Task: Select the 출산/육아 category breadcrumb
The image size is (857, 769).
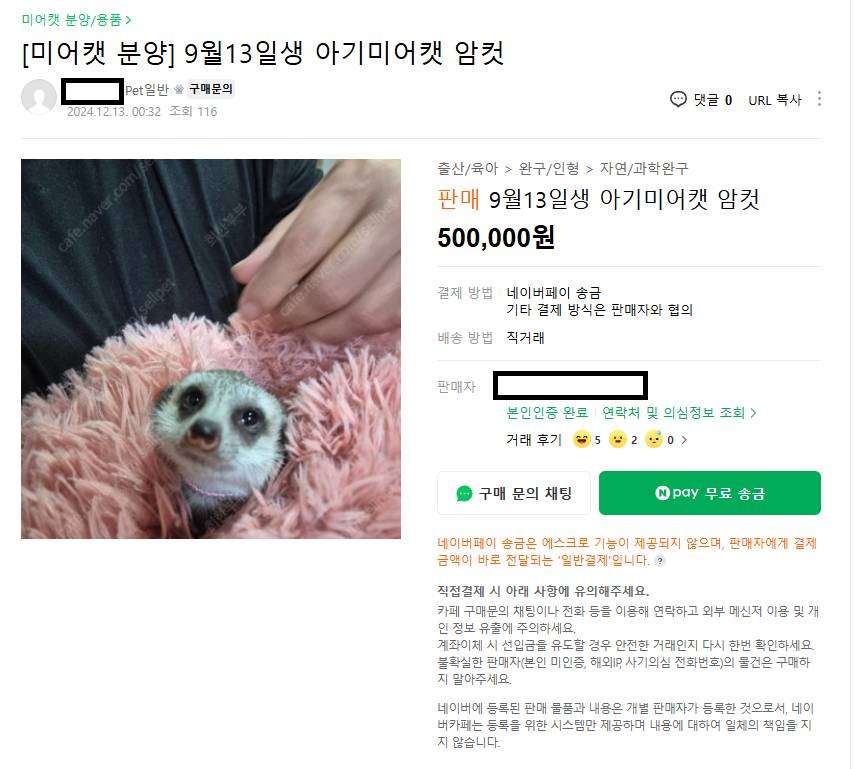Action: tap(466, 169)
